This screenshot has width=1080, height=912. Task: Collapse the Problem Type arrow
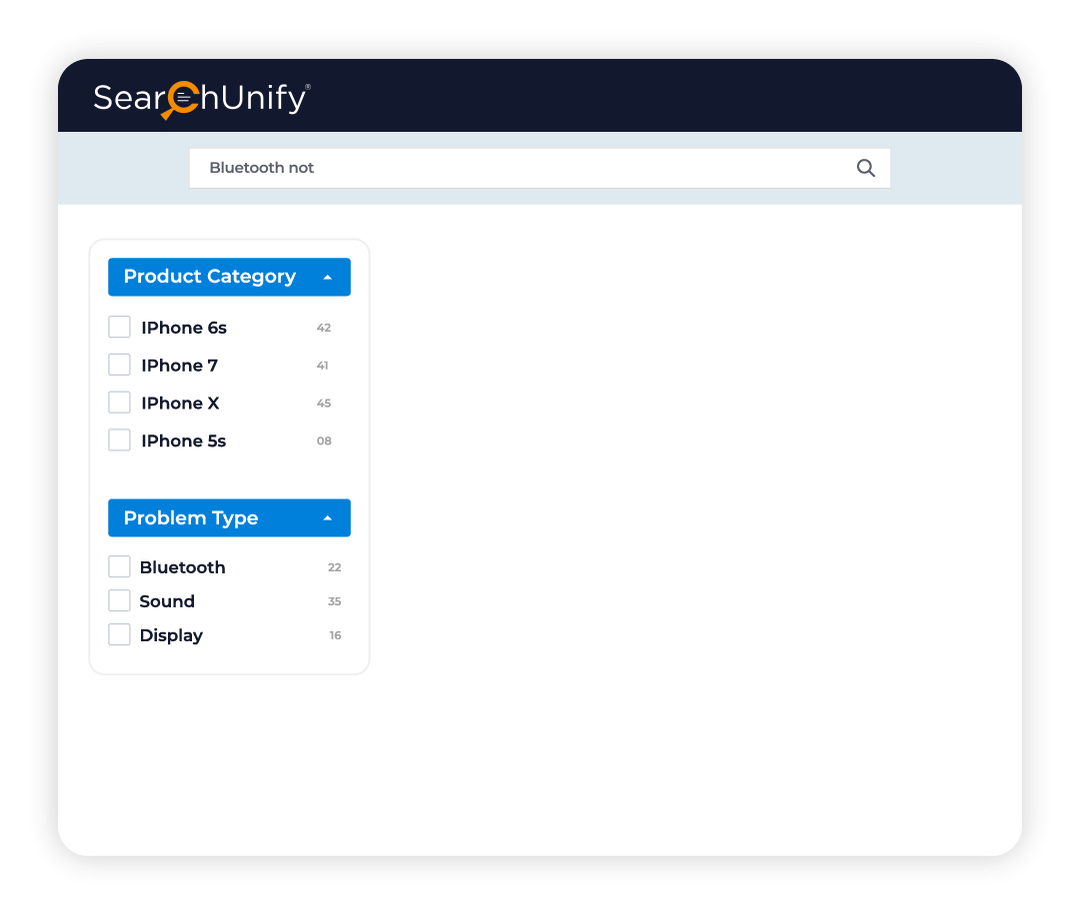coord(328,518)
